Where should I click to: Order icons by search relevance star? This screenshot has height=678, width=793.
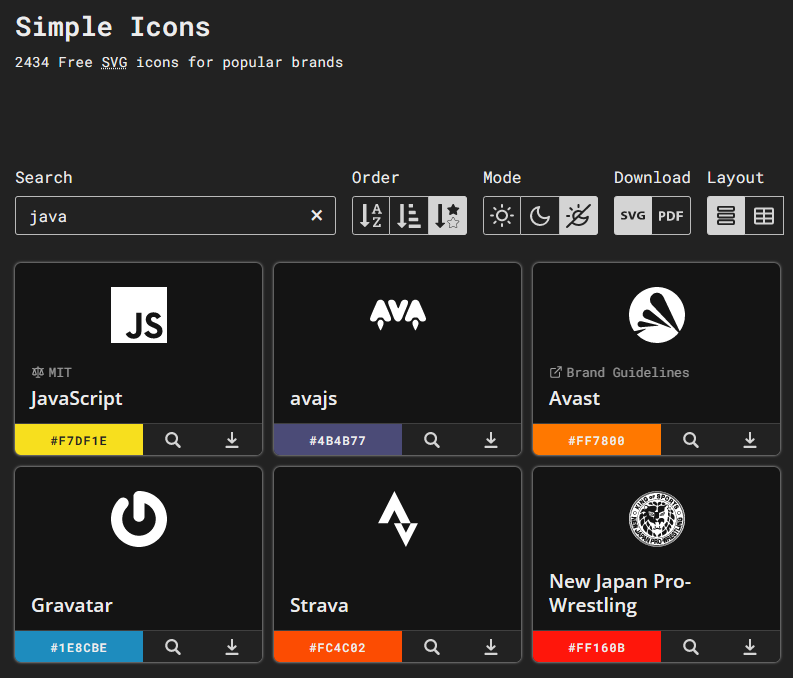pos(447,216)
